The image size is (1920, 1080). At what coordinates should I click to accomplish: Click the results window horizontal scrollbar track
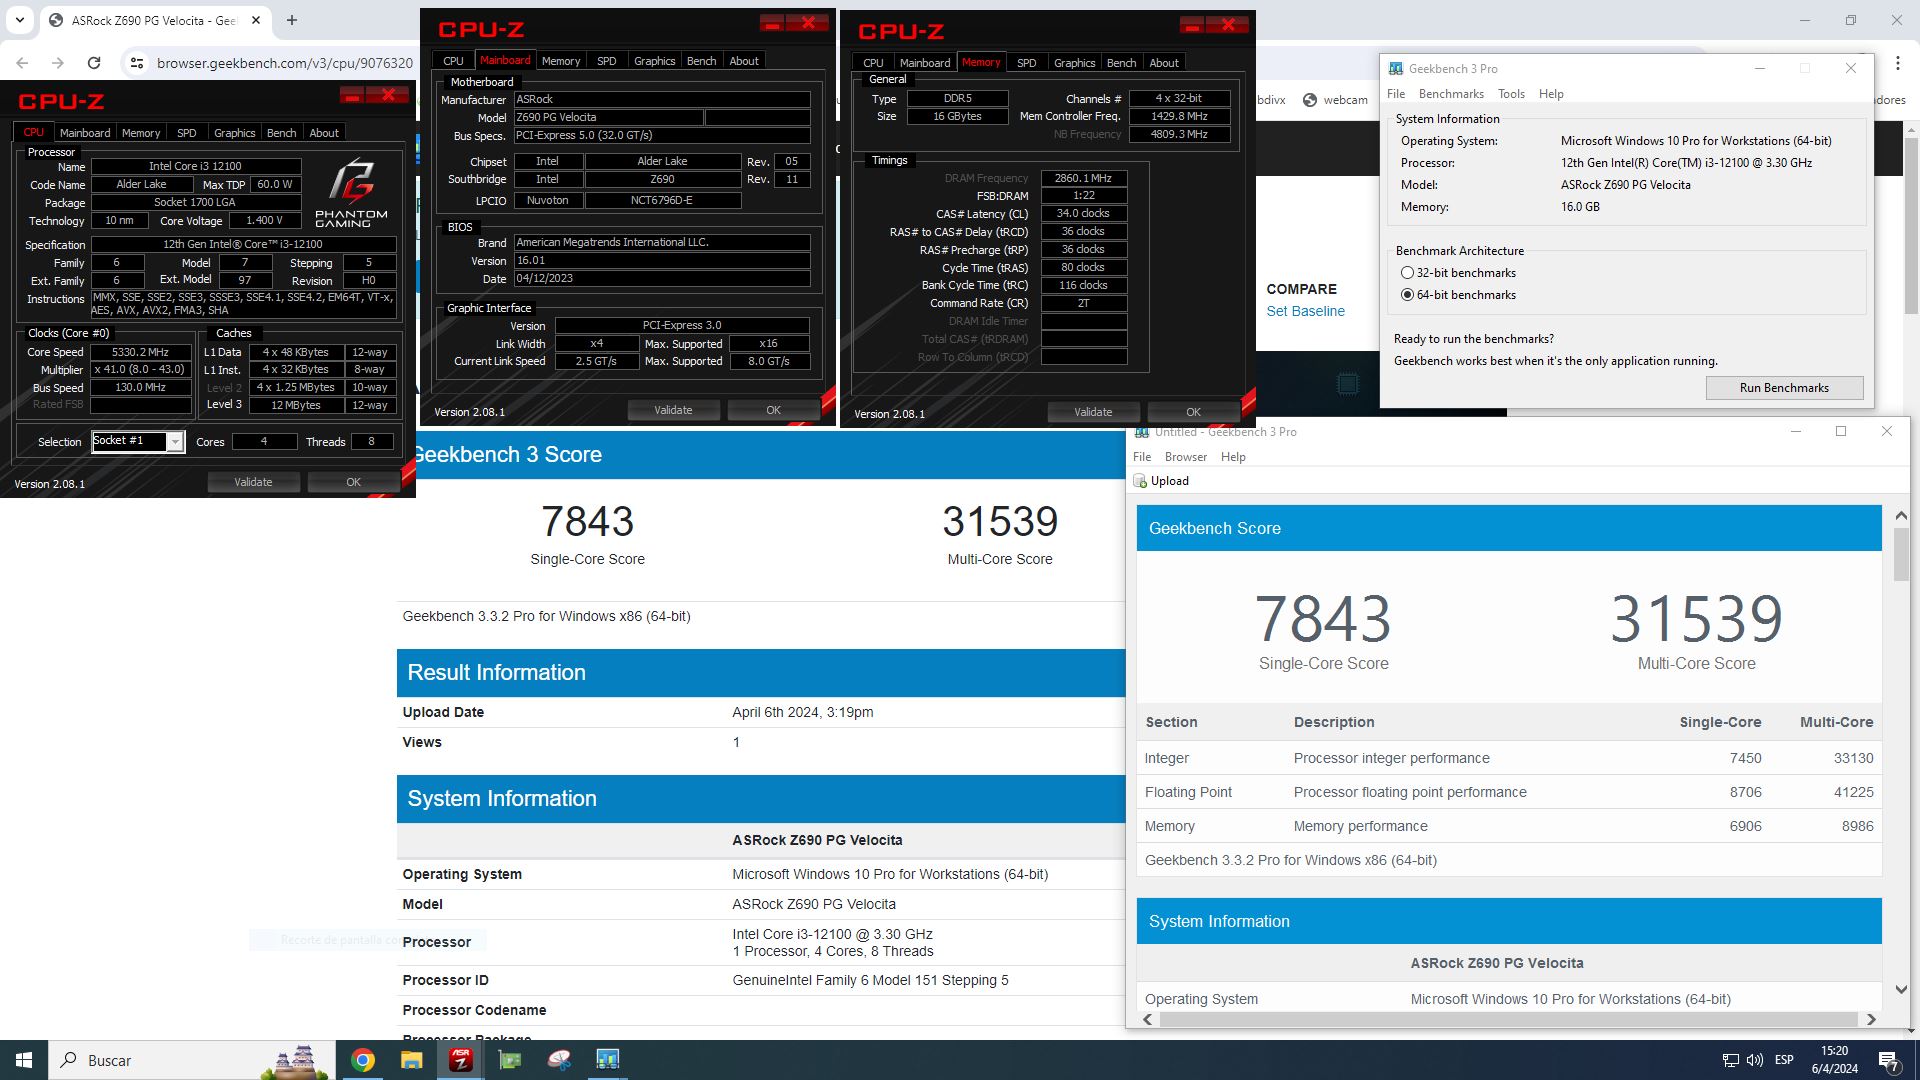click(1508, 1019)
